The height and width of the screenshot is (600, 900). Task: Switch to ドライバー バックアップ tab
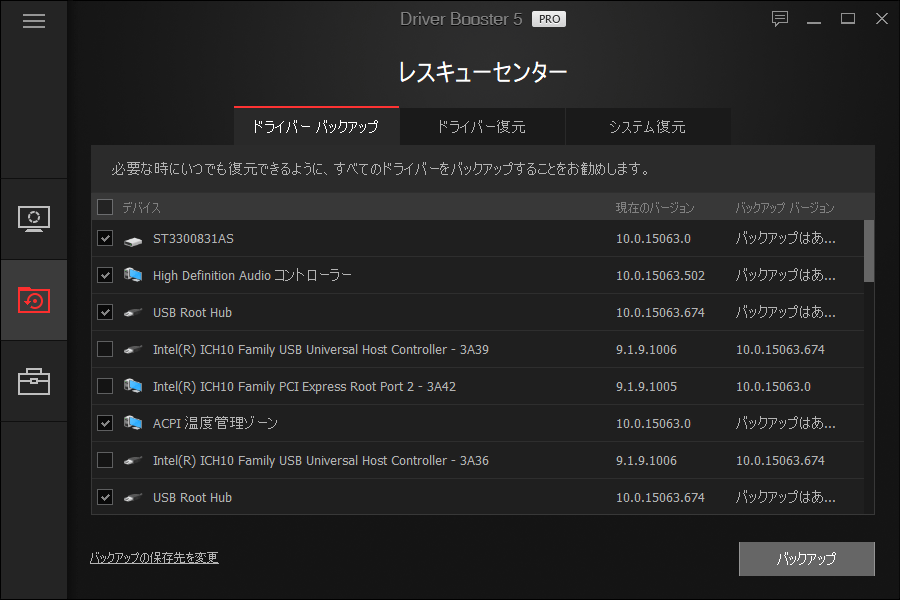(316, 126)
